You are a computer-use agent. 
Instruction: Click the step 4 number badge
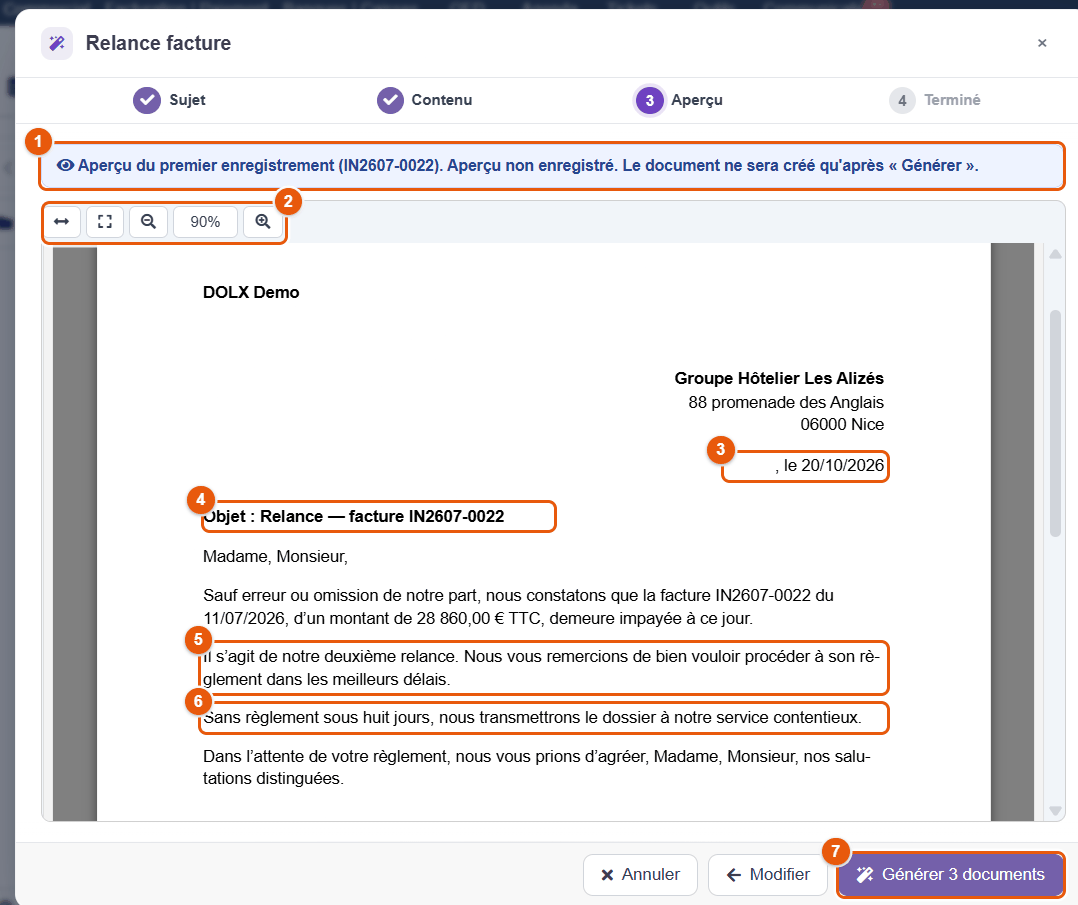pyautogui.click(x=902, y=100)
